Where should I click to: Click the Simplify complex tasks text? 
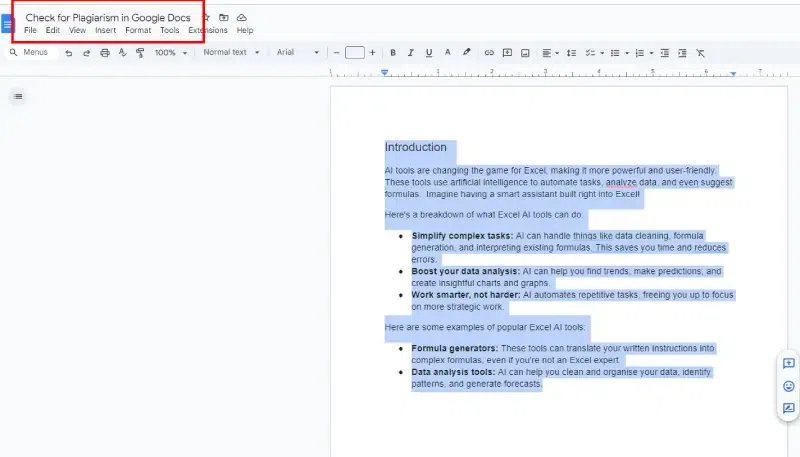[x=462, y=236]
